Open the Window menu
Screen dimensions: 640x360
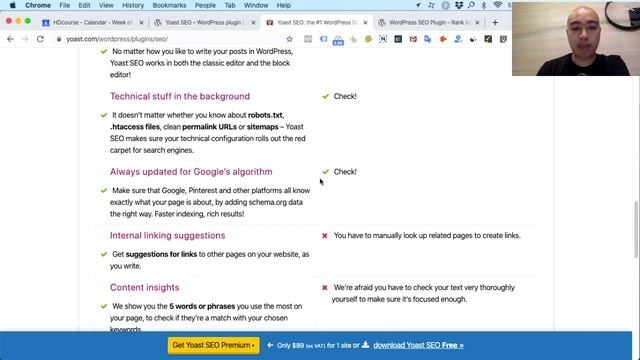(256, 5)
